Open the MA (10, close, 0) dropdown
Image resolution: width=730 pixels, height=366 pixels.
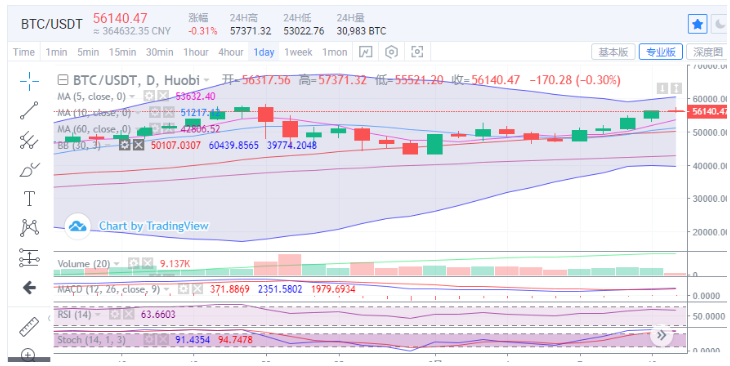[x=138, y=113]
